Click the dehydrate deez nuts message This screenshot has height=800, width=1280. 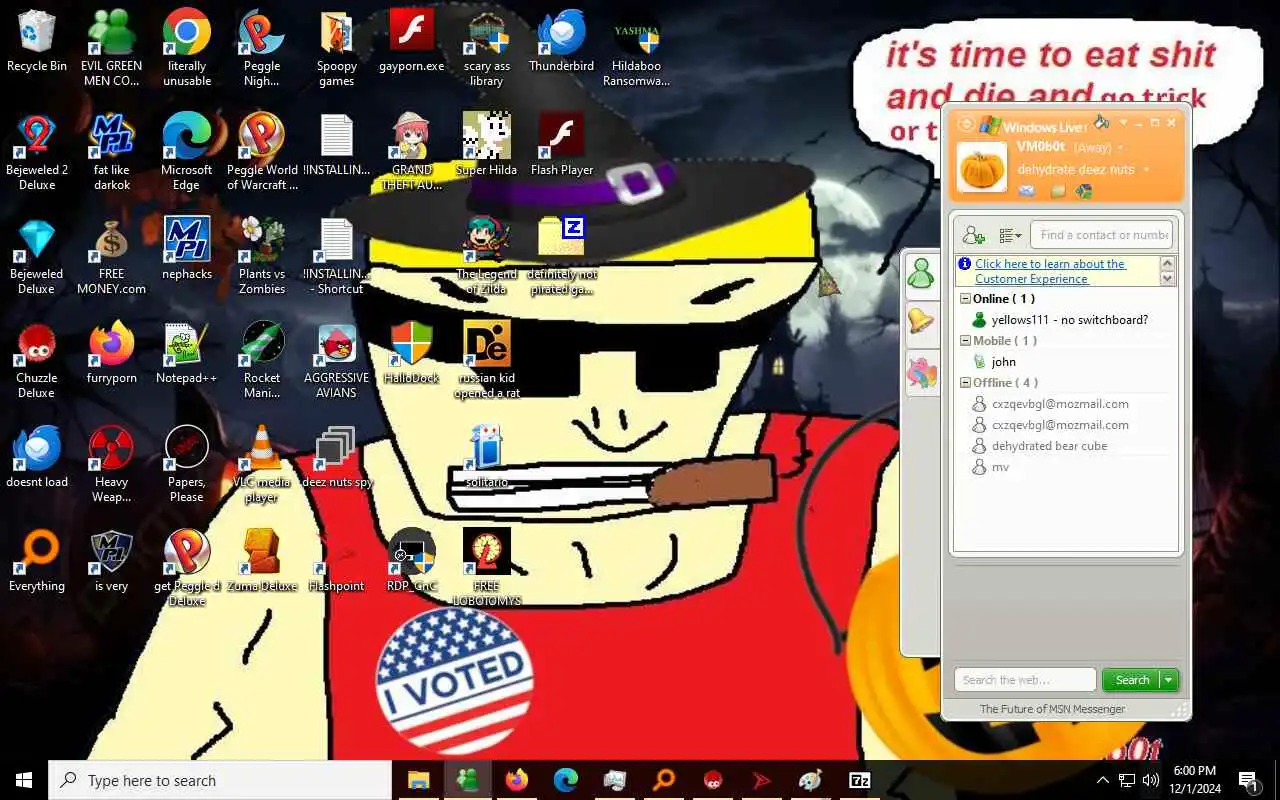point(1076,170)
